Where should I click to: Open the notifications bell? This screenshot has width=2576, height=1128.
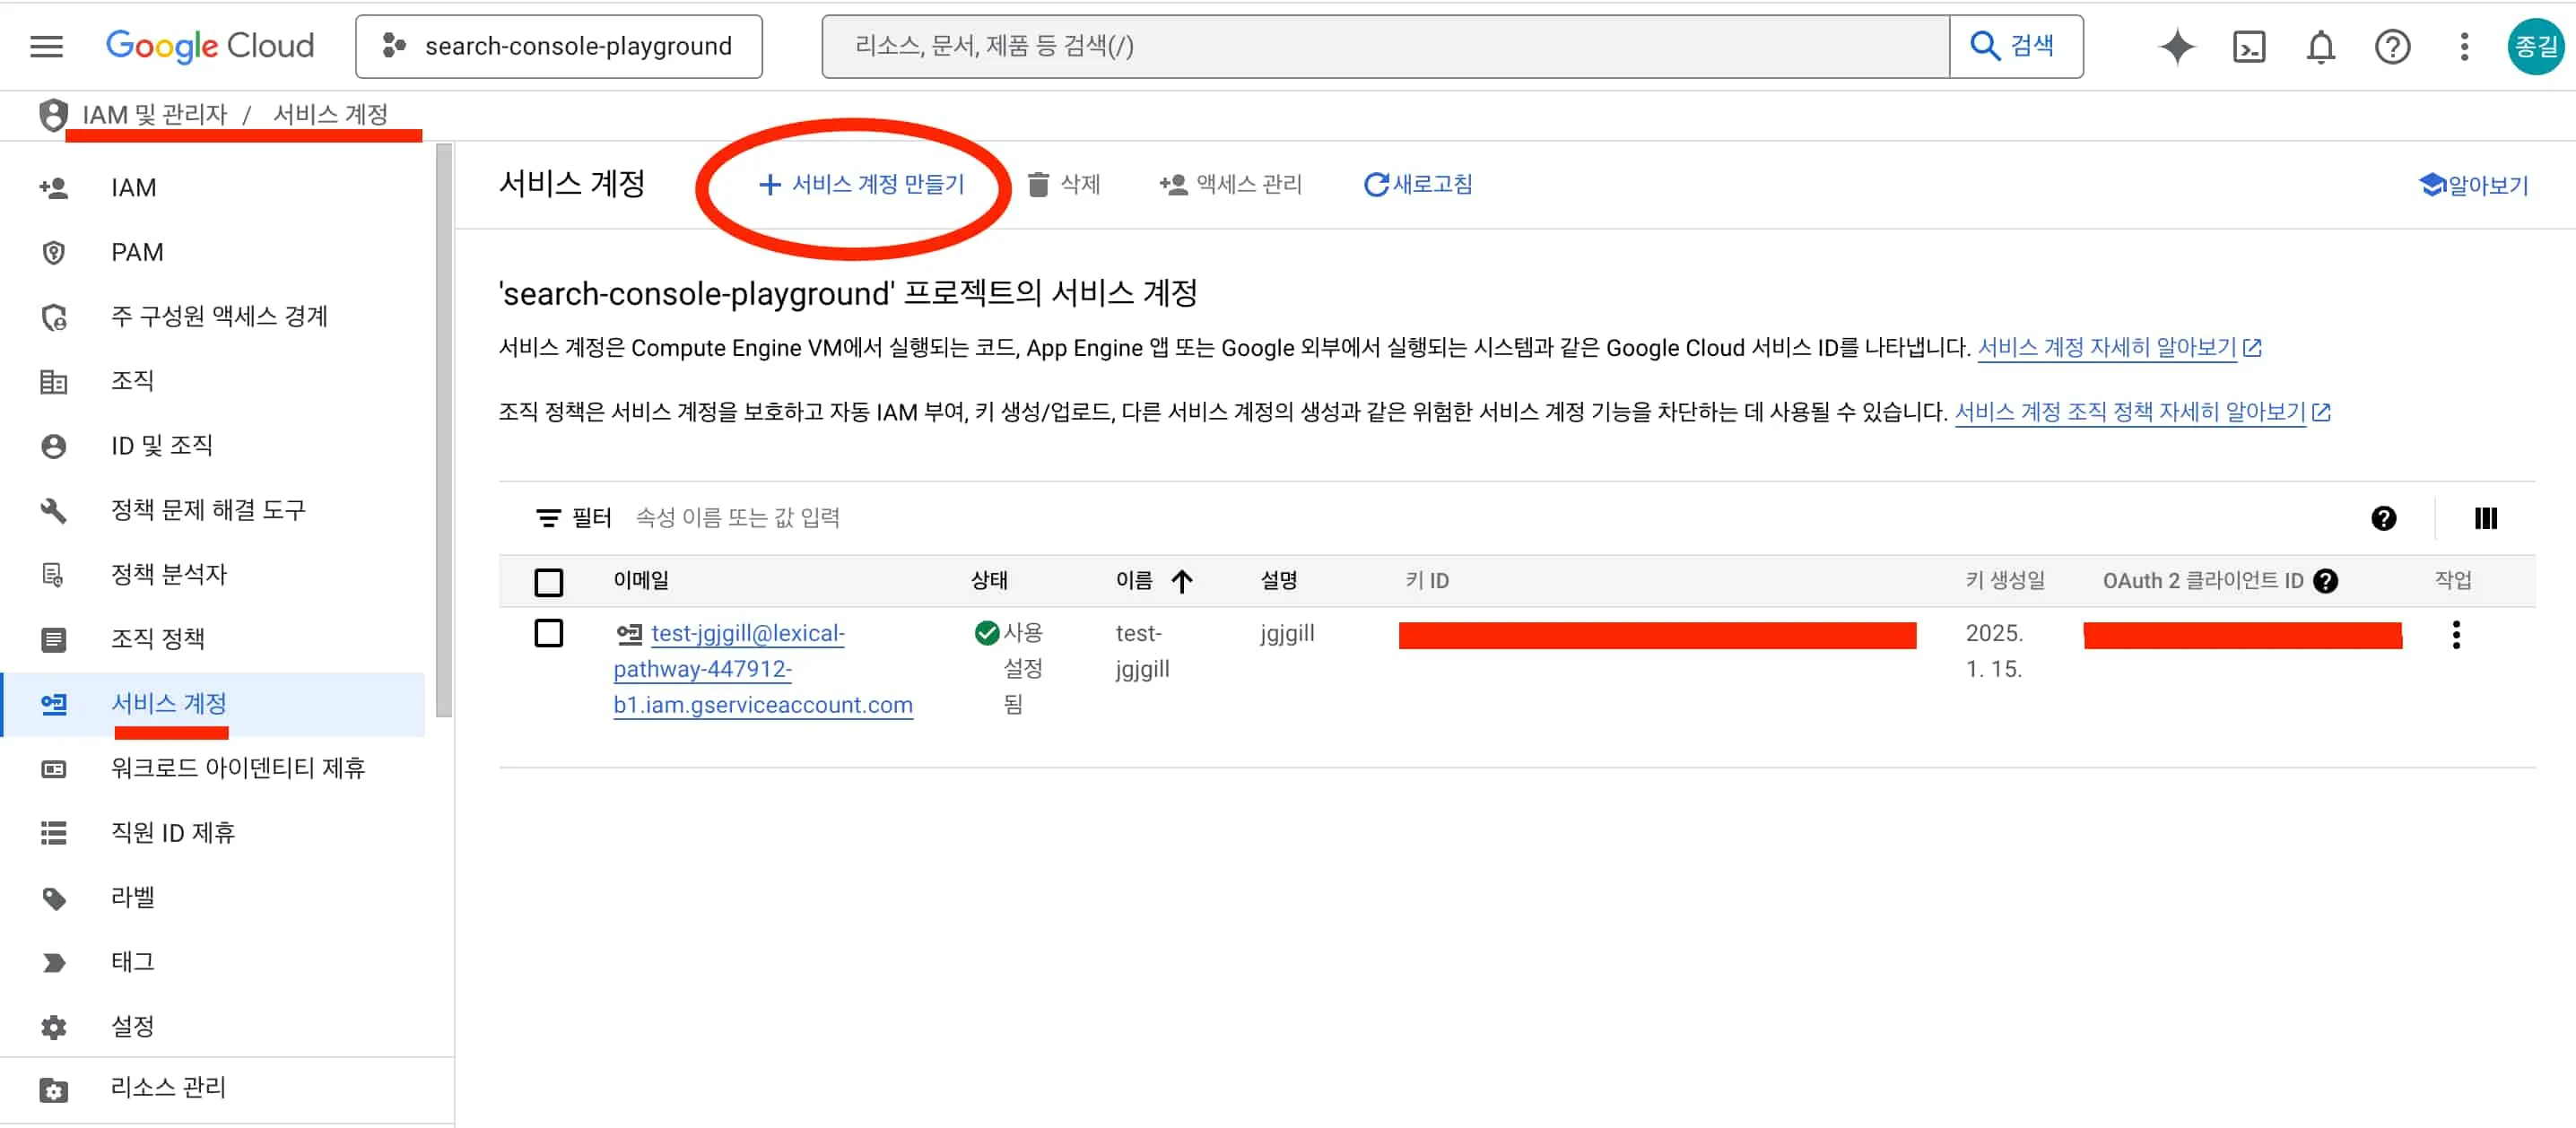tap(2321, 46)
